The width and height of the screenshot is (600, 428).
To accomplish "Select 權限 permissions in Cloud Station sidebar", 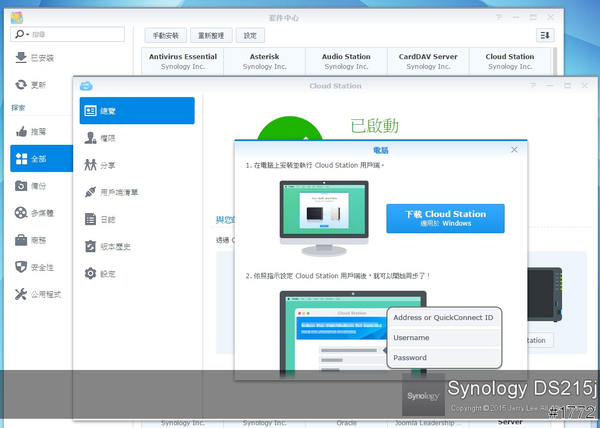I will 136,137.
